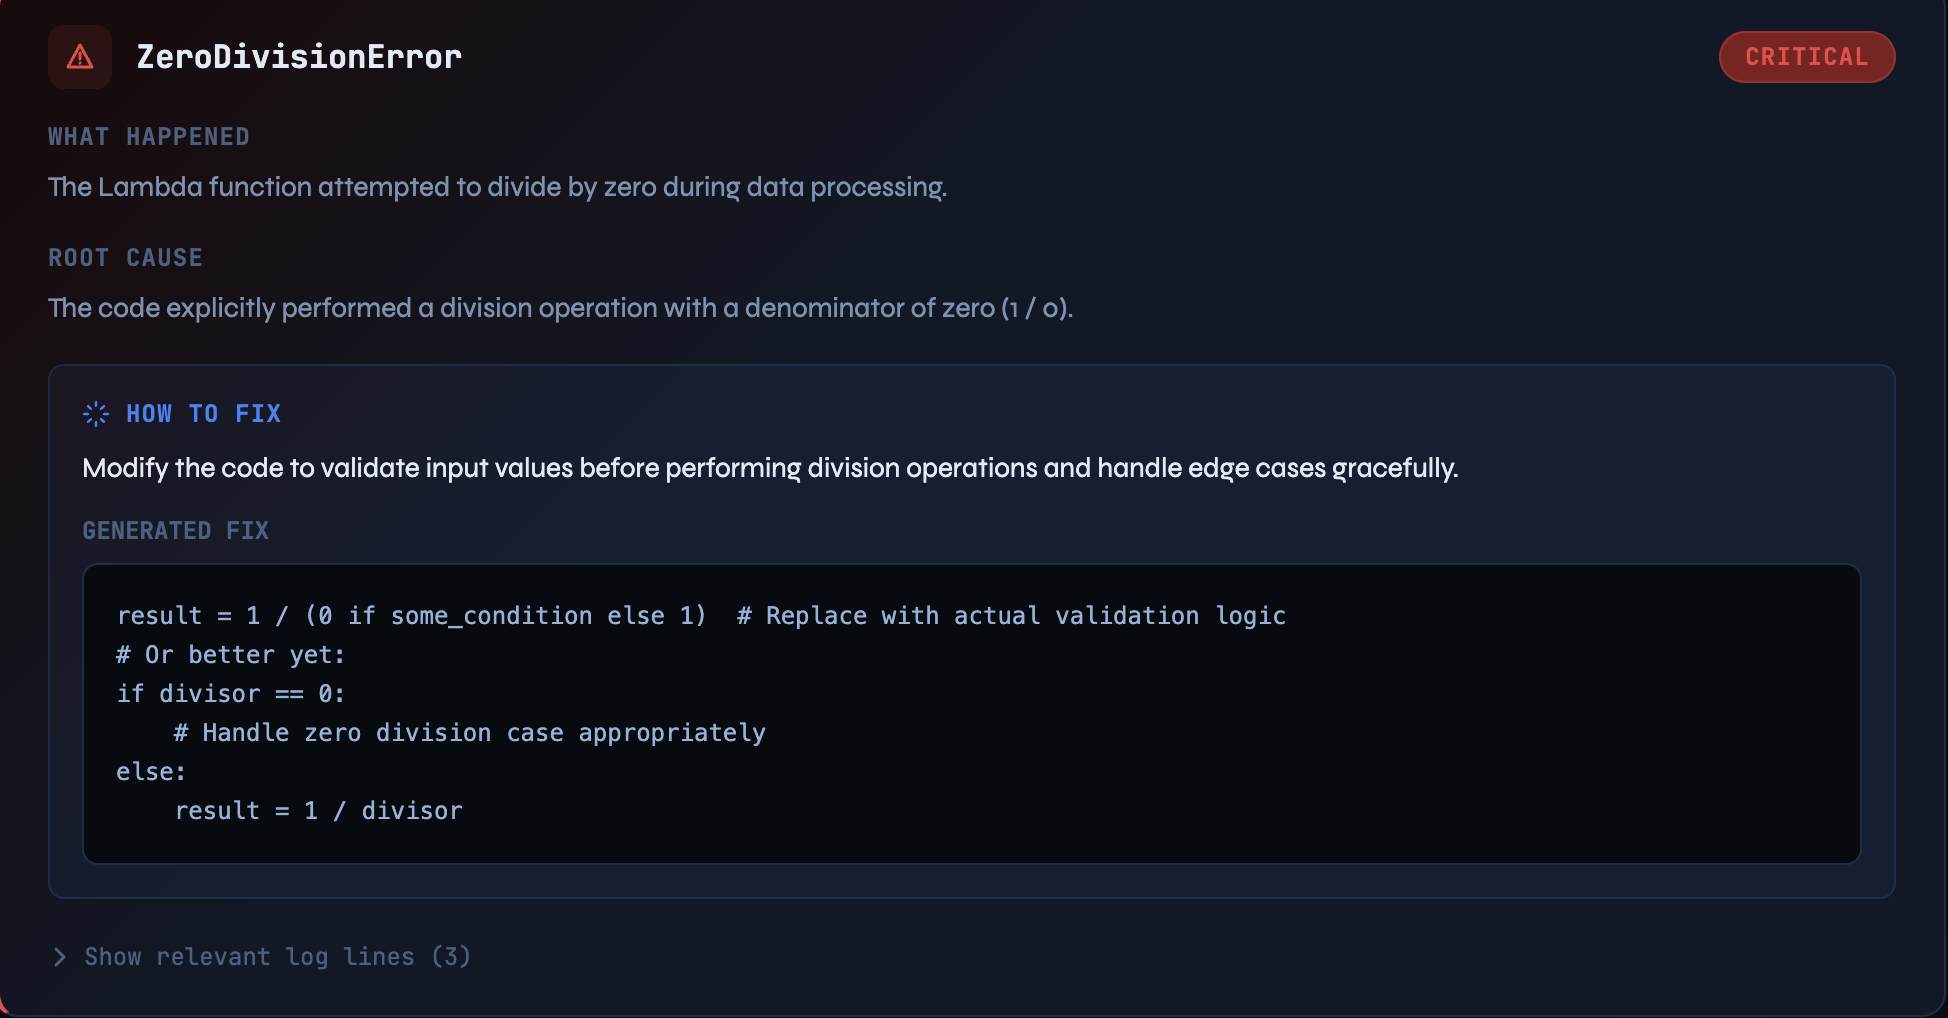
Task: Click the 'Replace with actual validation logic' comment
Action: coord(1011,616)
